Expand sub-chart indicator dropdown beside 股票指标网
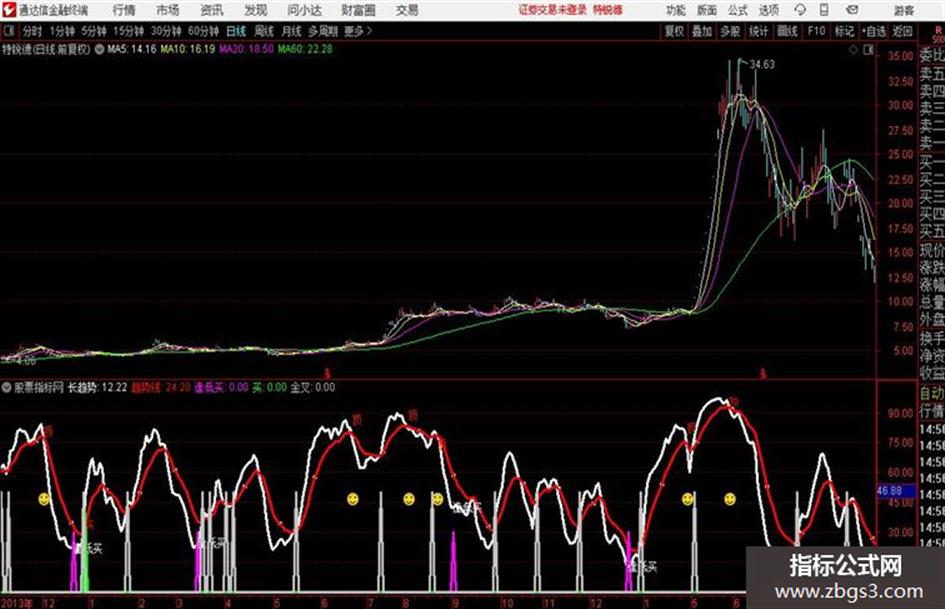The image size is (945, 609). click(7, 387)
